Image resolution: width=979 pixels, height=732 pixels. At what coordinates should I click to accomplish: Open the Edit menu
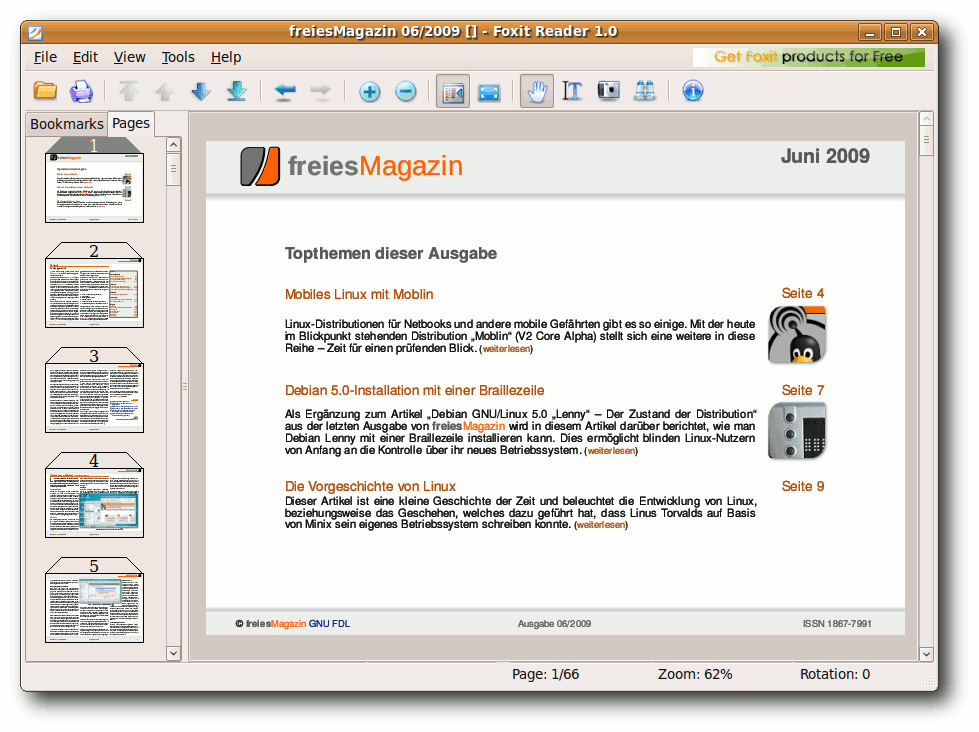(85, 57)
